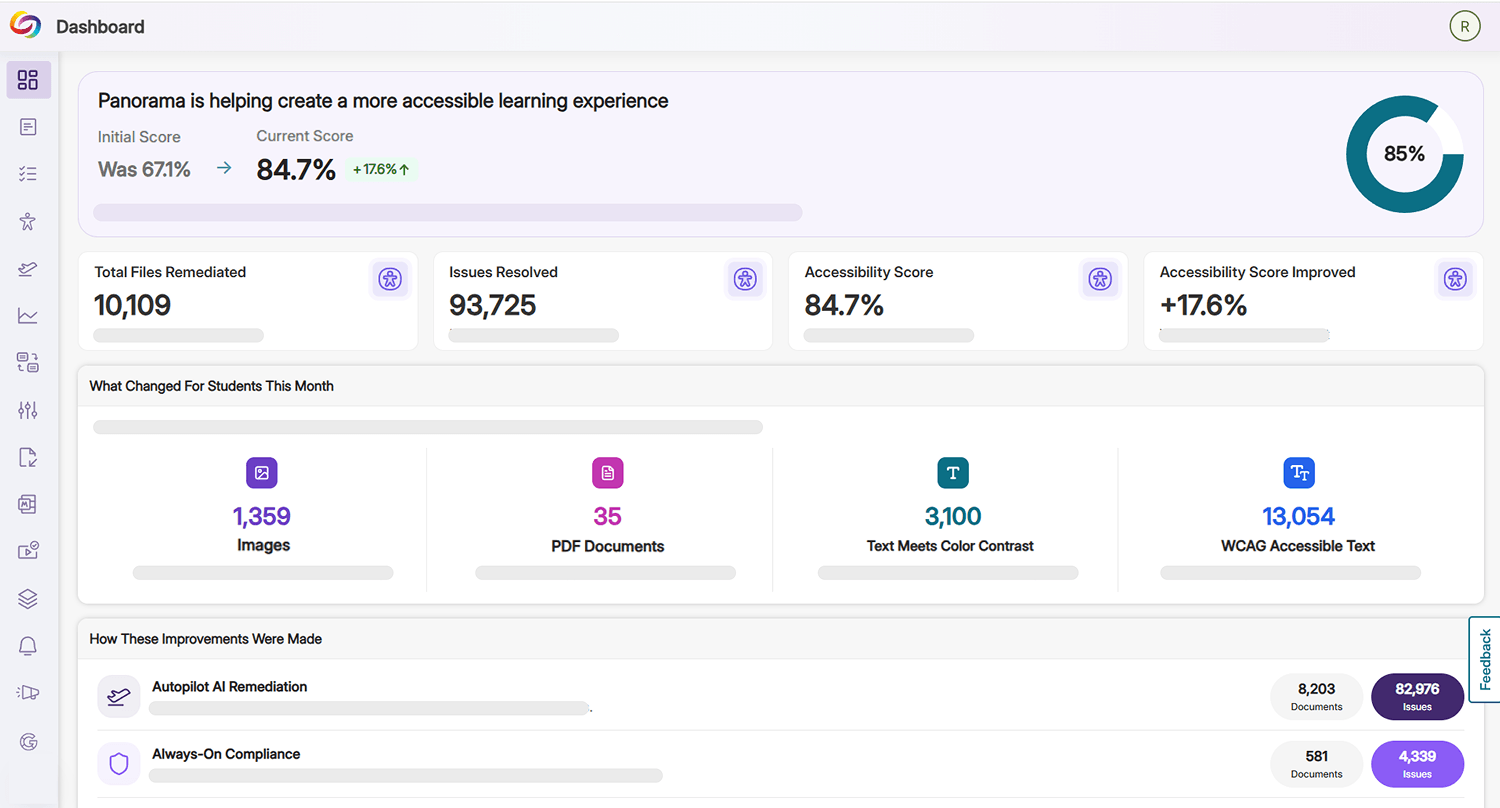
Task: Click the accessibility icon on Total Files Remediated card
Action: tap(389, 279)
